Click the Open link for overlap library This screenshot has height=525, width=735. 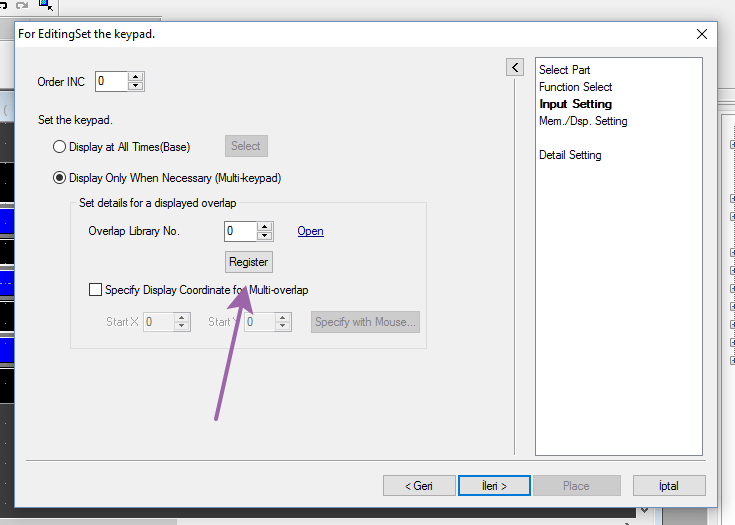click(x=310, y=231)
